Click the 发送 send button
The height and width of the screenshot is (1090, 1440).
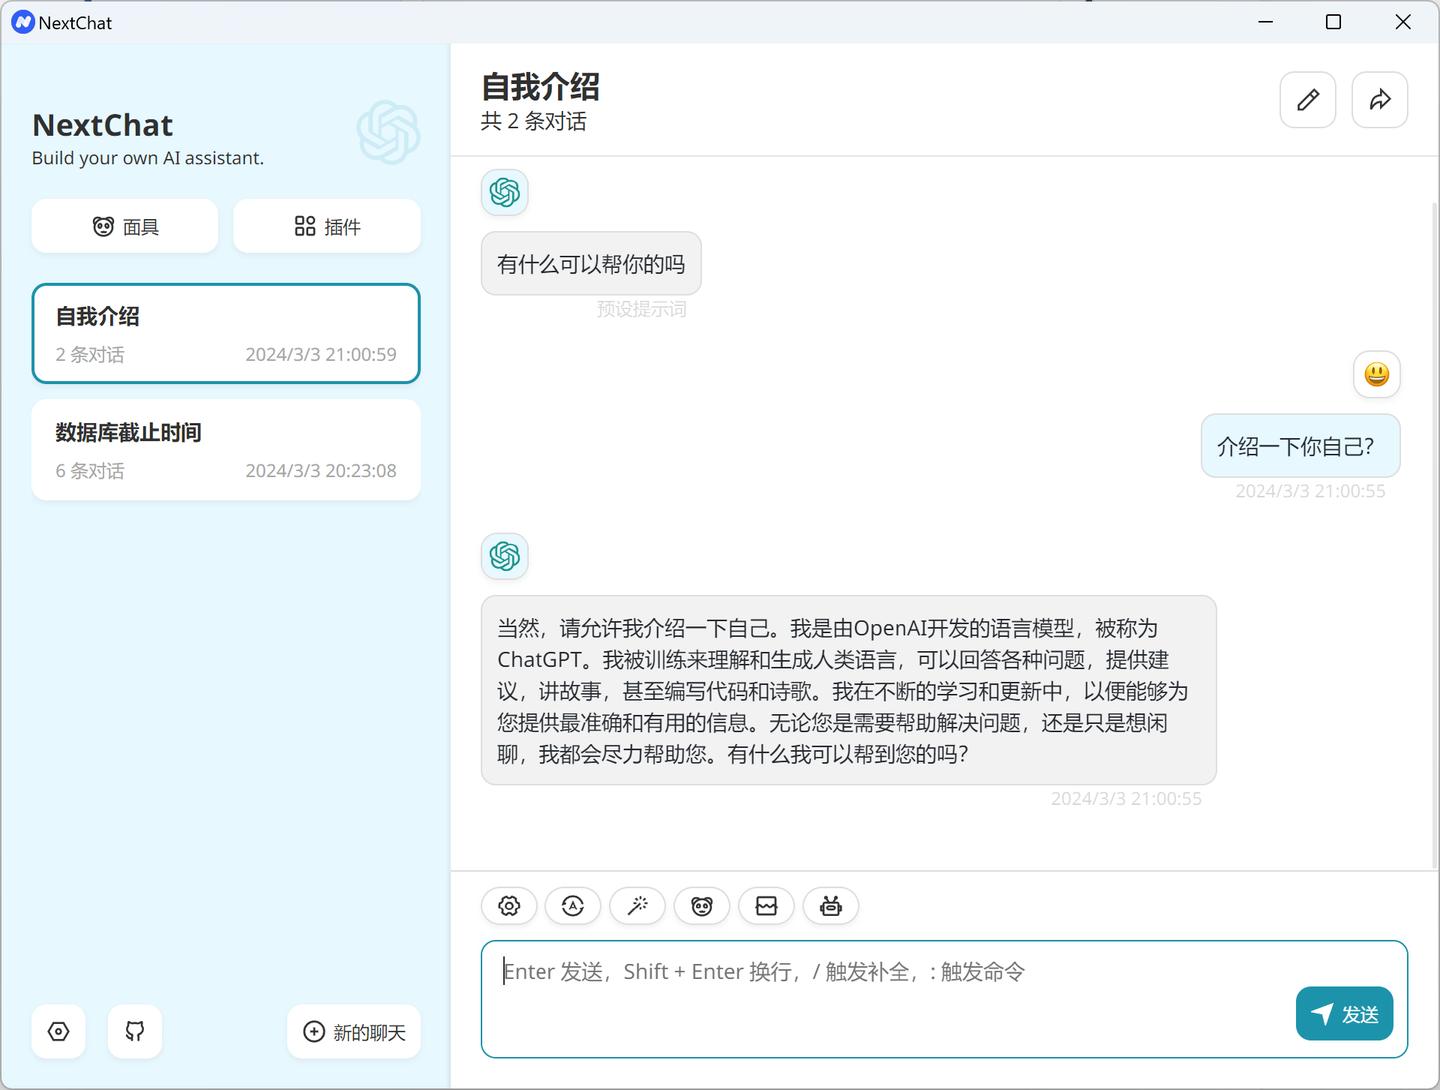point(1344,1013)
